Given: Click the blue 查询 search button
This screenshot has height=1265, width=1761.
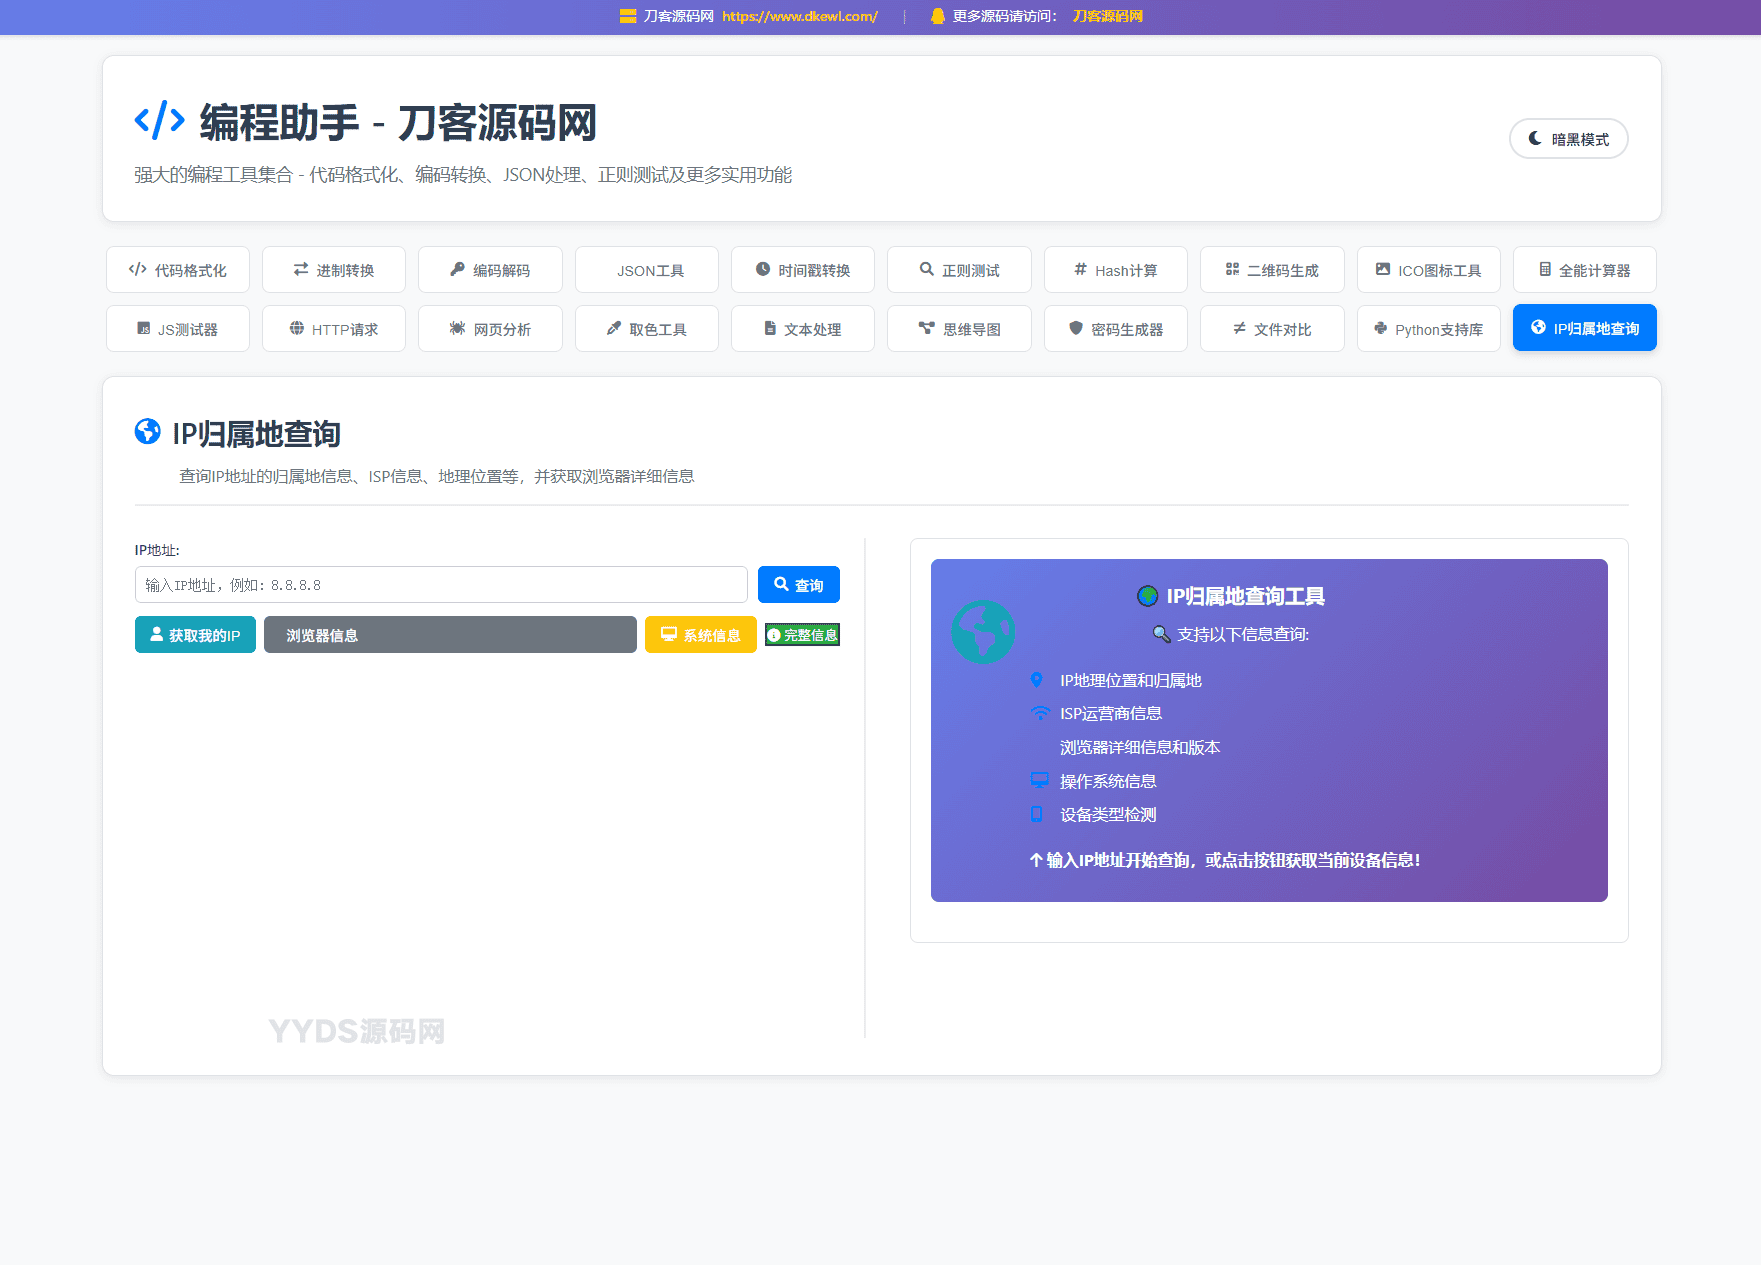Looking at the screenshot, I should 799,585.
